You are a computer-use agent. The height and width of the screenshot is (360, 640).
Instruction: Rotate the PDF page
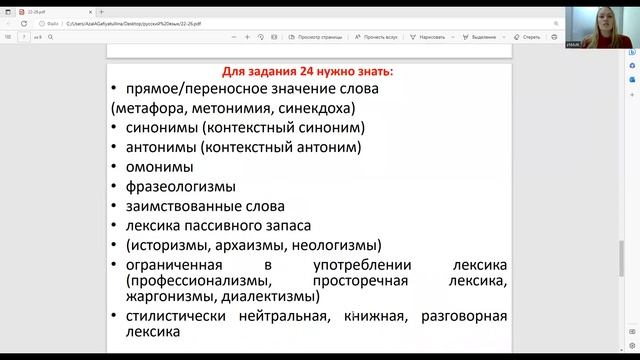[x=260, y=37]
